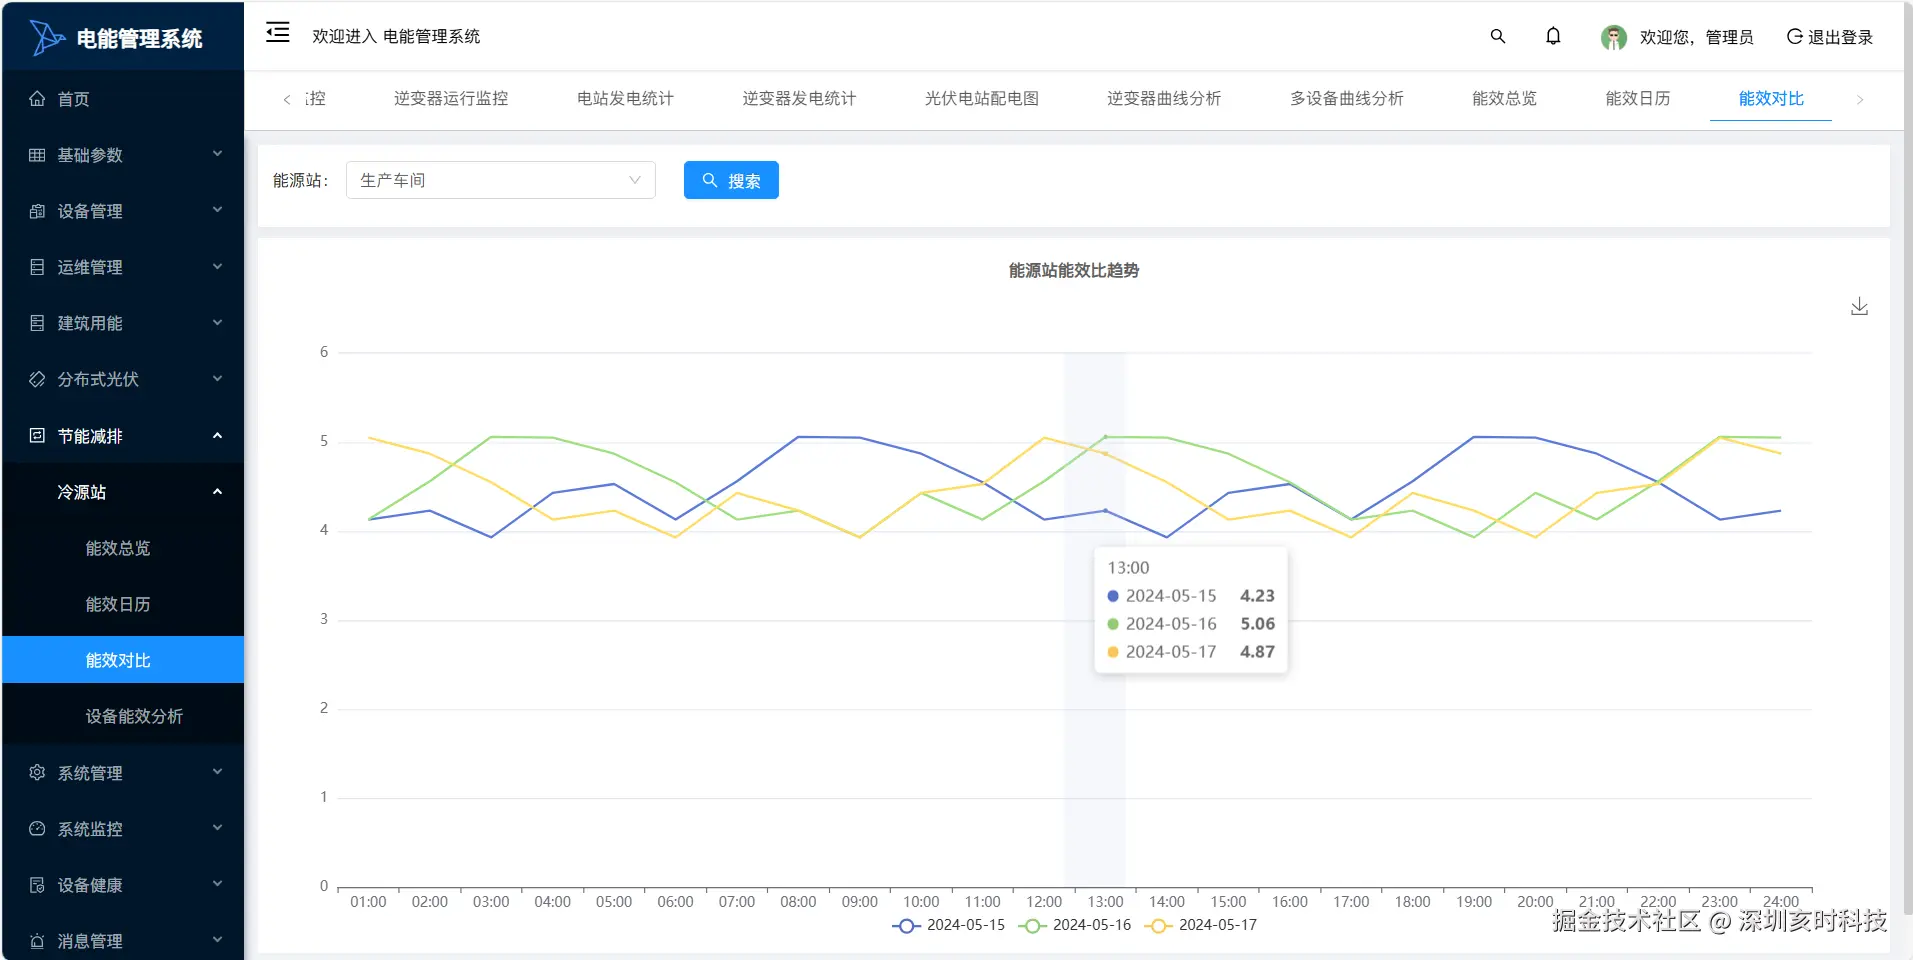The width and height of the screenshot is (1913, 960).
Task: Click the 运维管理 icon
Action: [x=37, y=267]
